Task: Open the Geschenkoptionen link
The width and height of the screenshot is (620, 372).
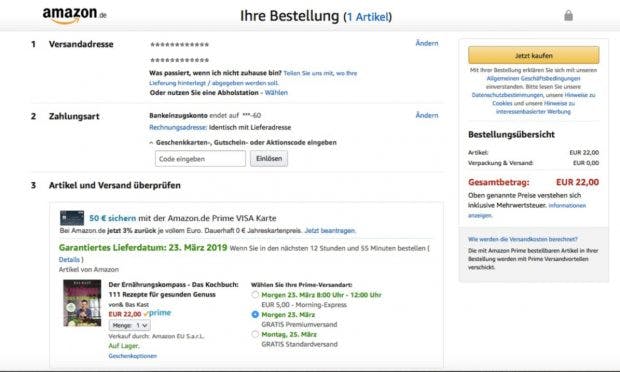Action: click(132, 356)
